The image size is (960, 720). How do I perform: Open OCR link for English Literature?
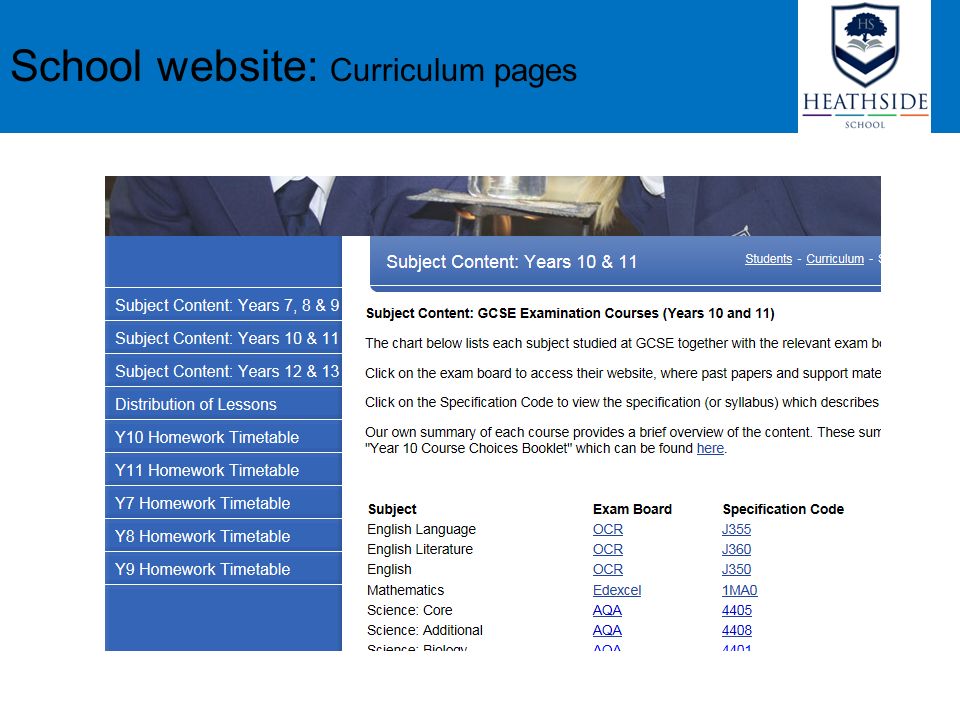(x=607, y=550)
